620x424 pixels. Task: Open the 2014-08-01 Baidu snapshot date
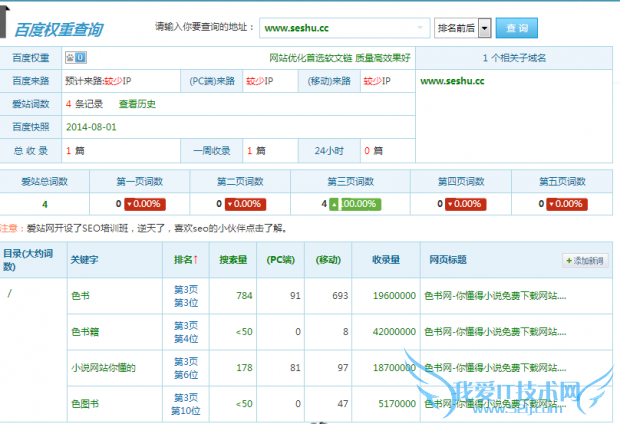click(x=92, y=127)
